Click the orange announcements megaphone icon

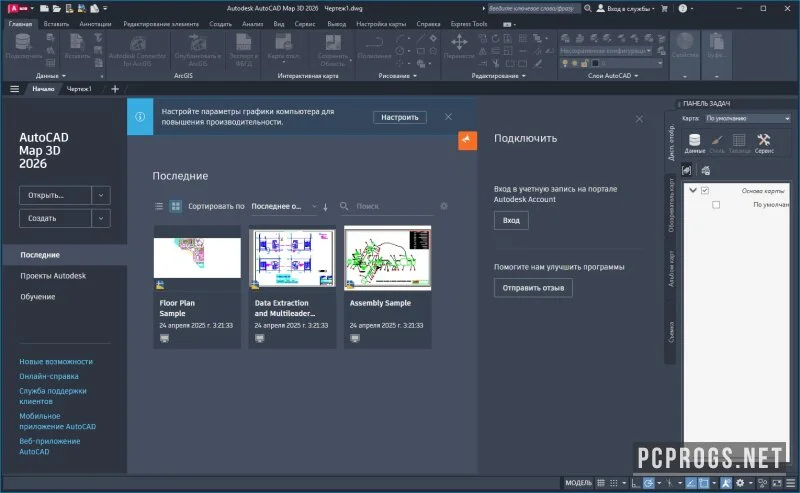(x=467, y=140)
